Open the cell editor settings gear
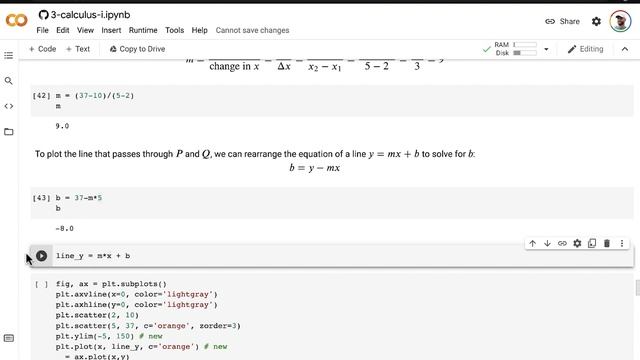The width and height of the screenshot is (640, 360). point(577,244)
